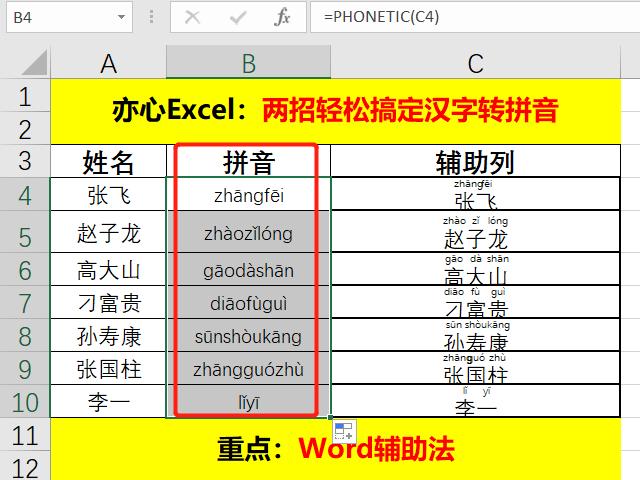The image size is (640, 480).
Task: Select row 12 header
Action: pos(25,466)
